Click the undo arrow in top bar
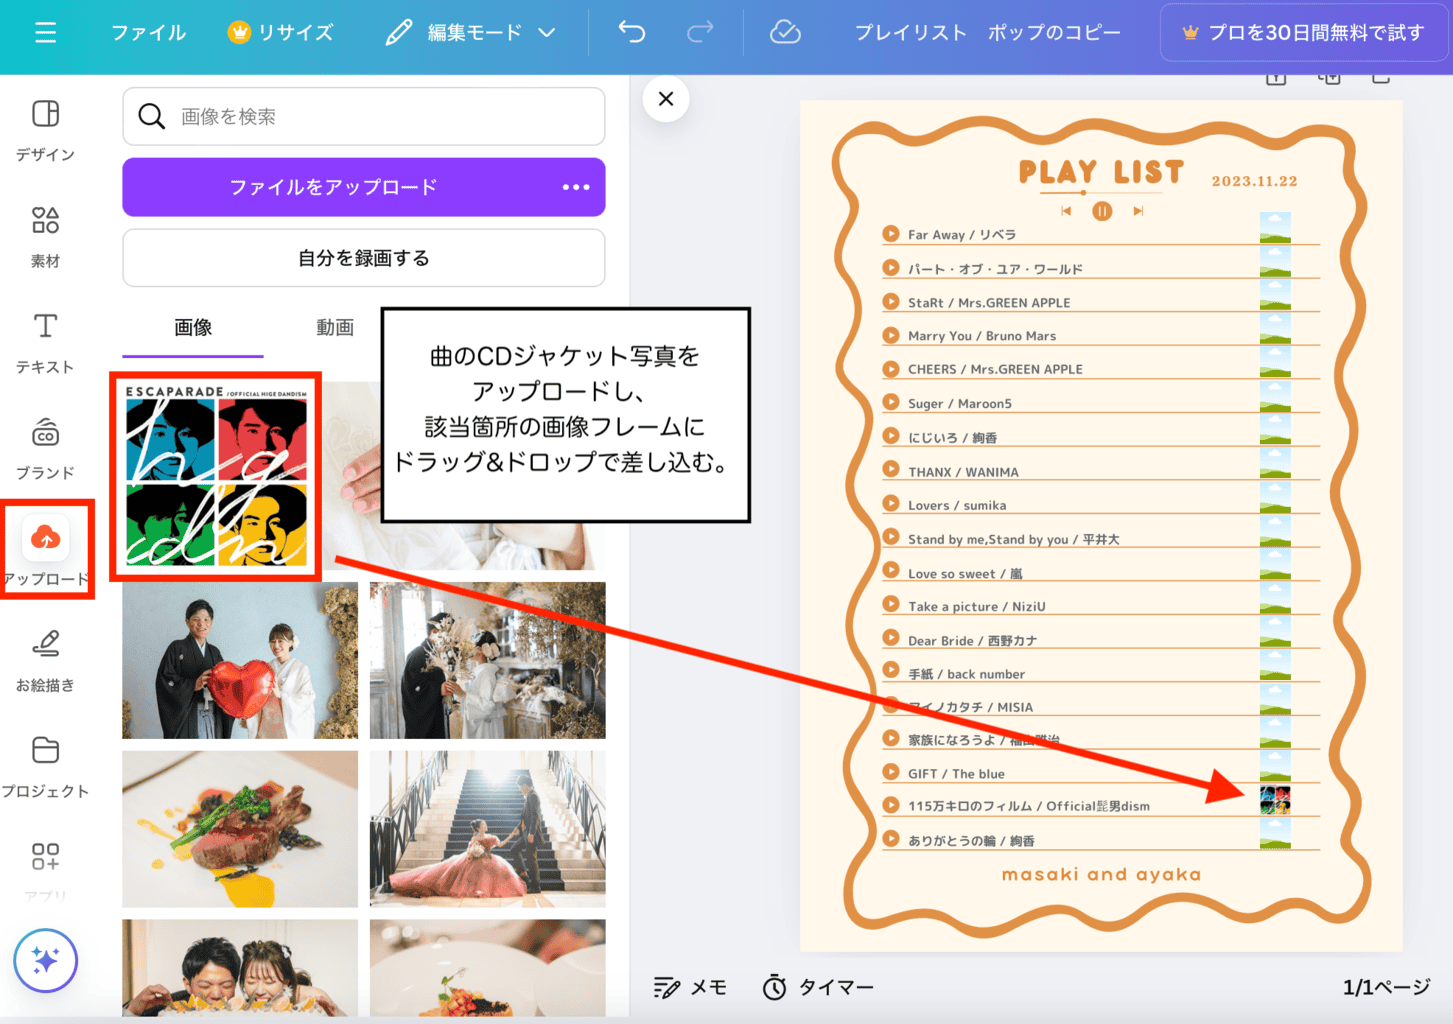 [632, 33]
